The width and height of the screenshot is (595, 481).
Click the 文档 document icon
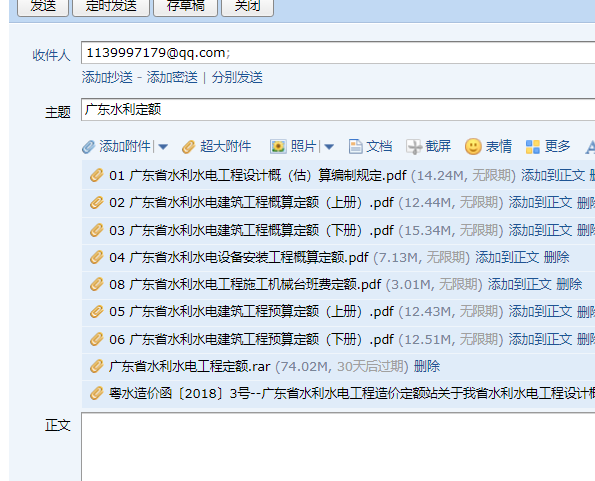[x=355, y=146]
